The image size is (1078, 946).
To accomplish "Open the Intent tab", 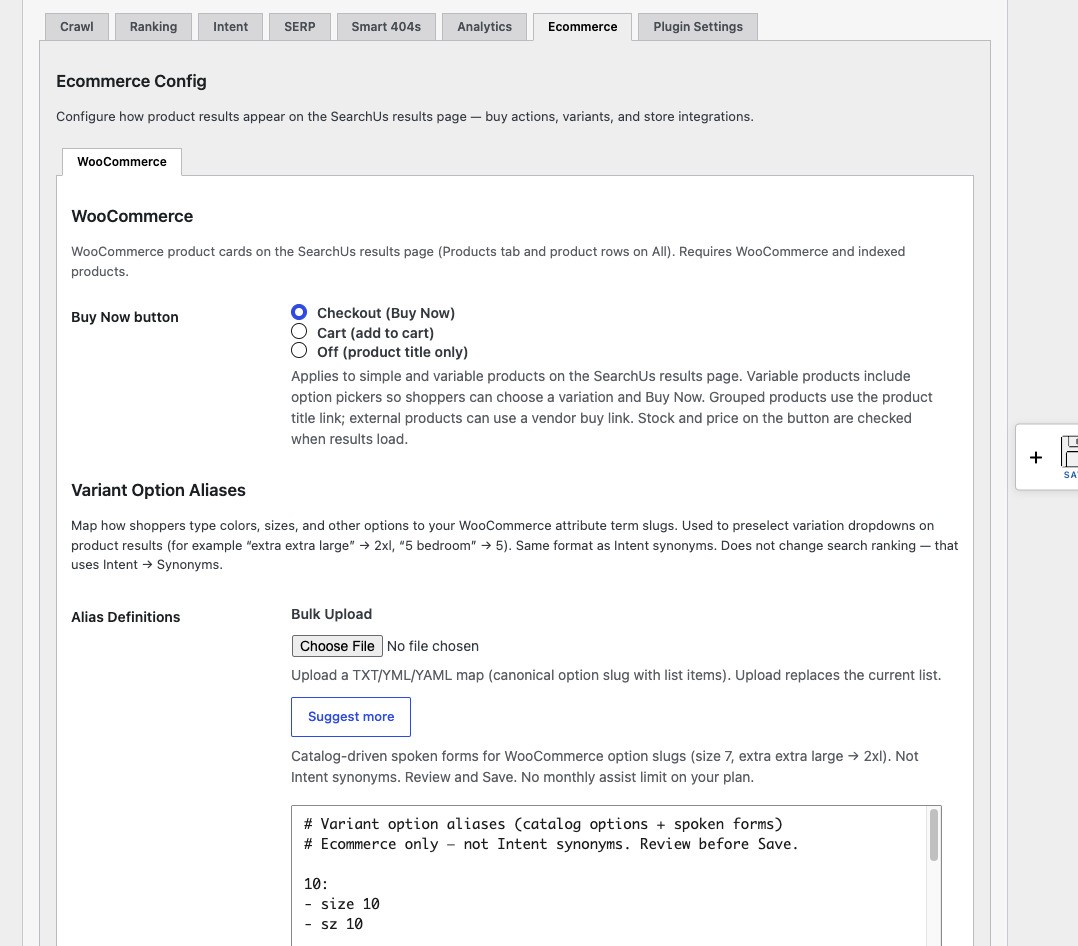I will pos(230,27).
